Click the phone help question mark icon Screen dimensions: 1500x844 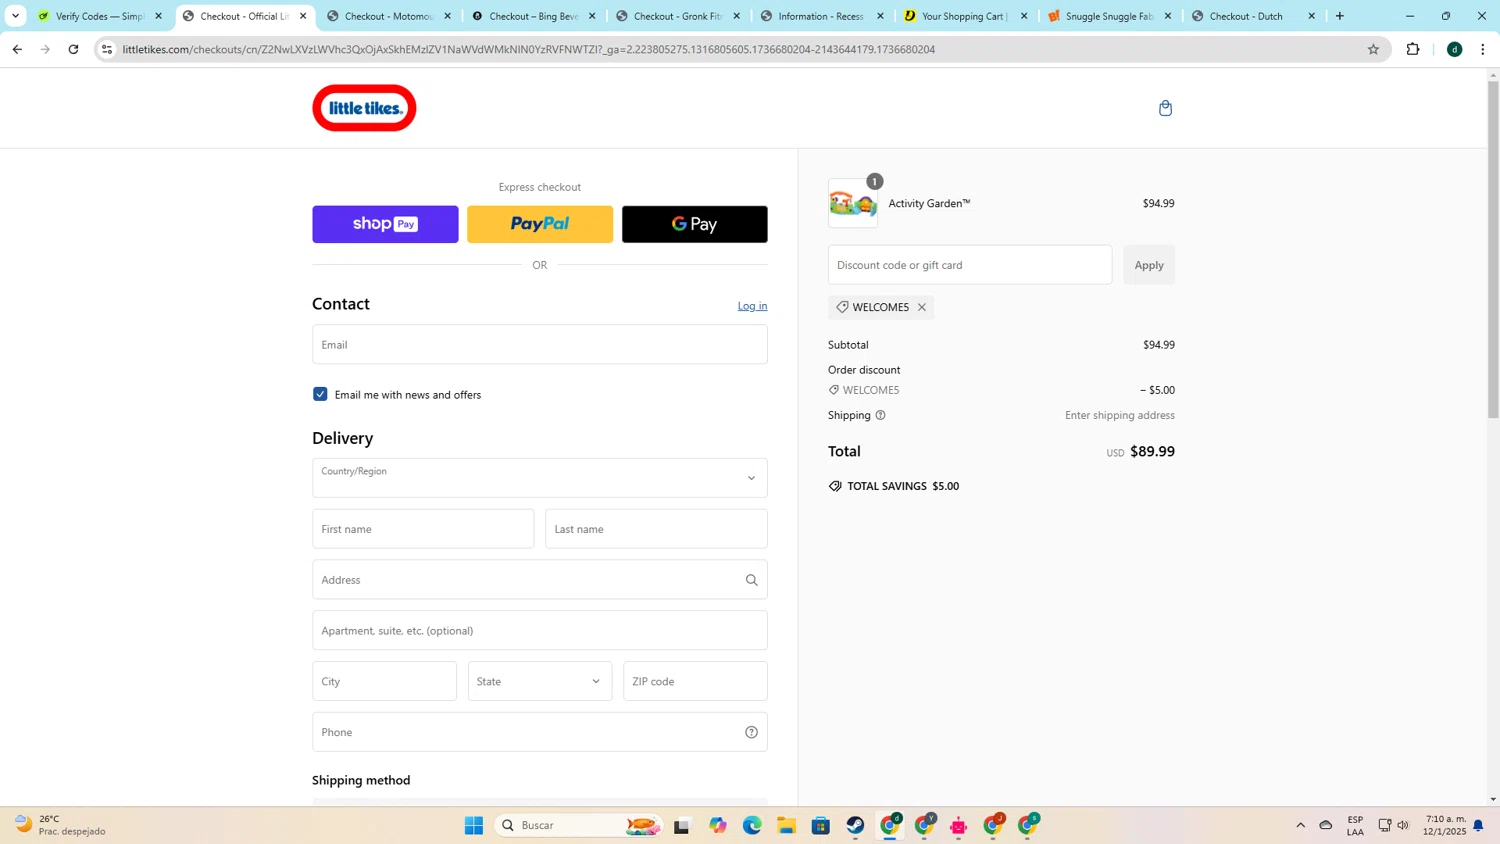pyautogui.click(x=751, y=732)
